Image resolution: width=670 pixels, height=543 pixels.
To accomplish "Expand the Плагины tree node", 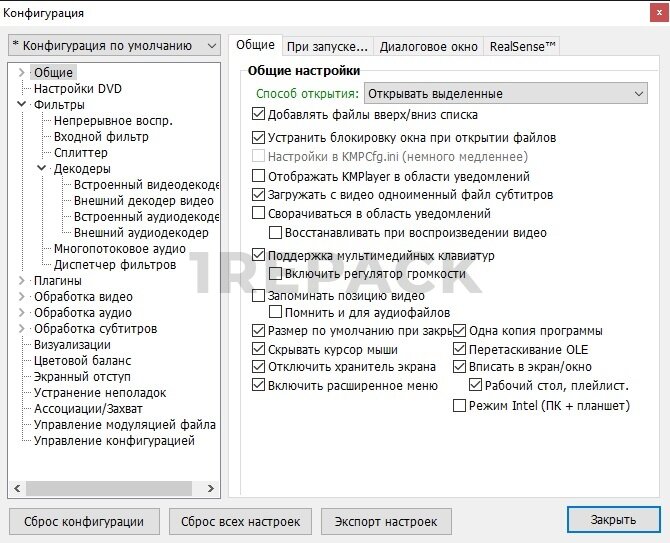I will point(21,280).
